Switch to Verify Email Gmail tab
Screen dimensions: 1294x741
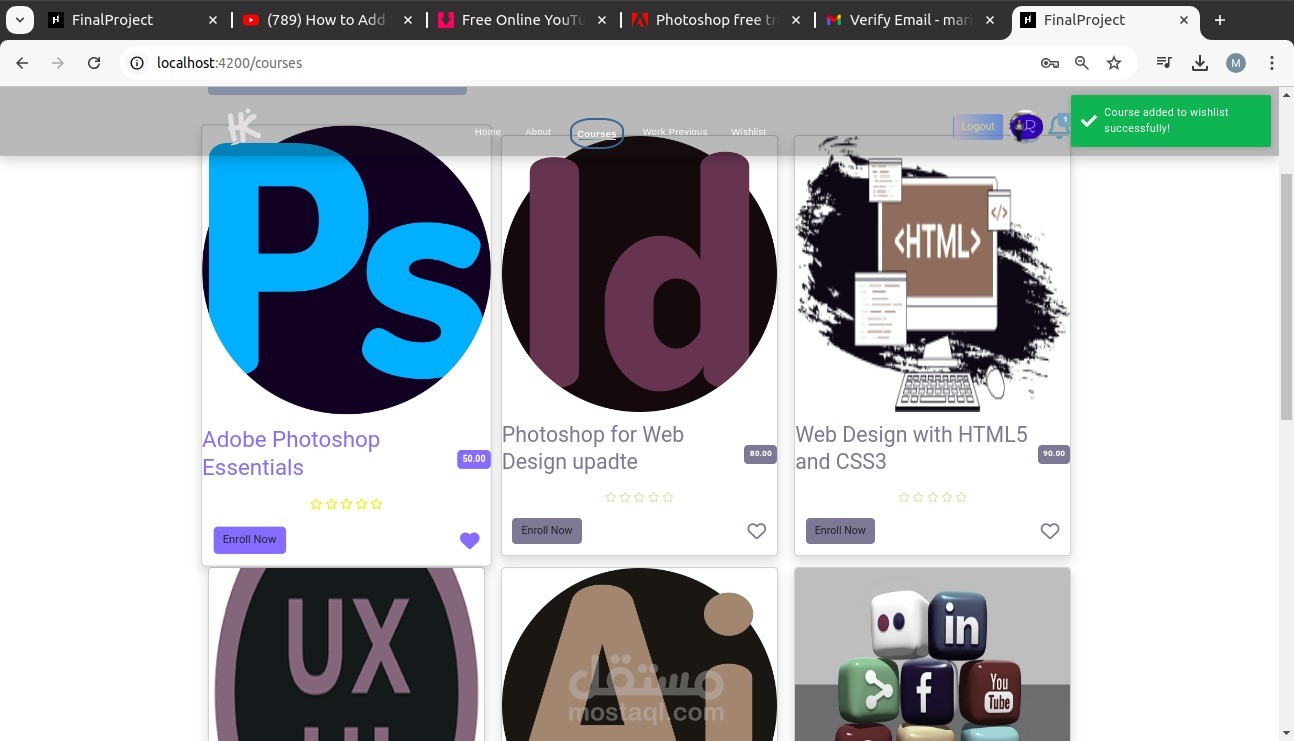(910, 20)
